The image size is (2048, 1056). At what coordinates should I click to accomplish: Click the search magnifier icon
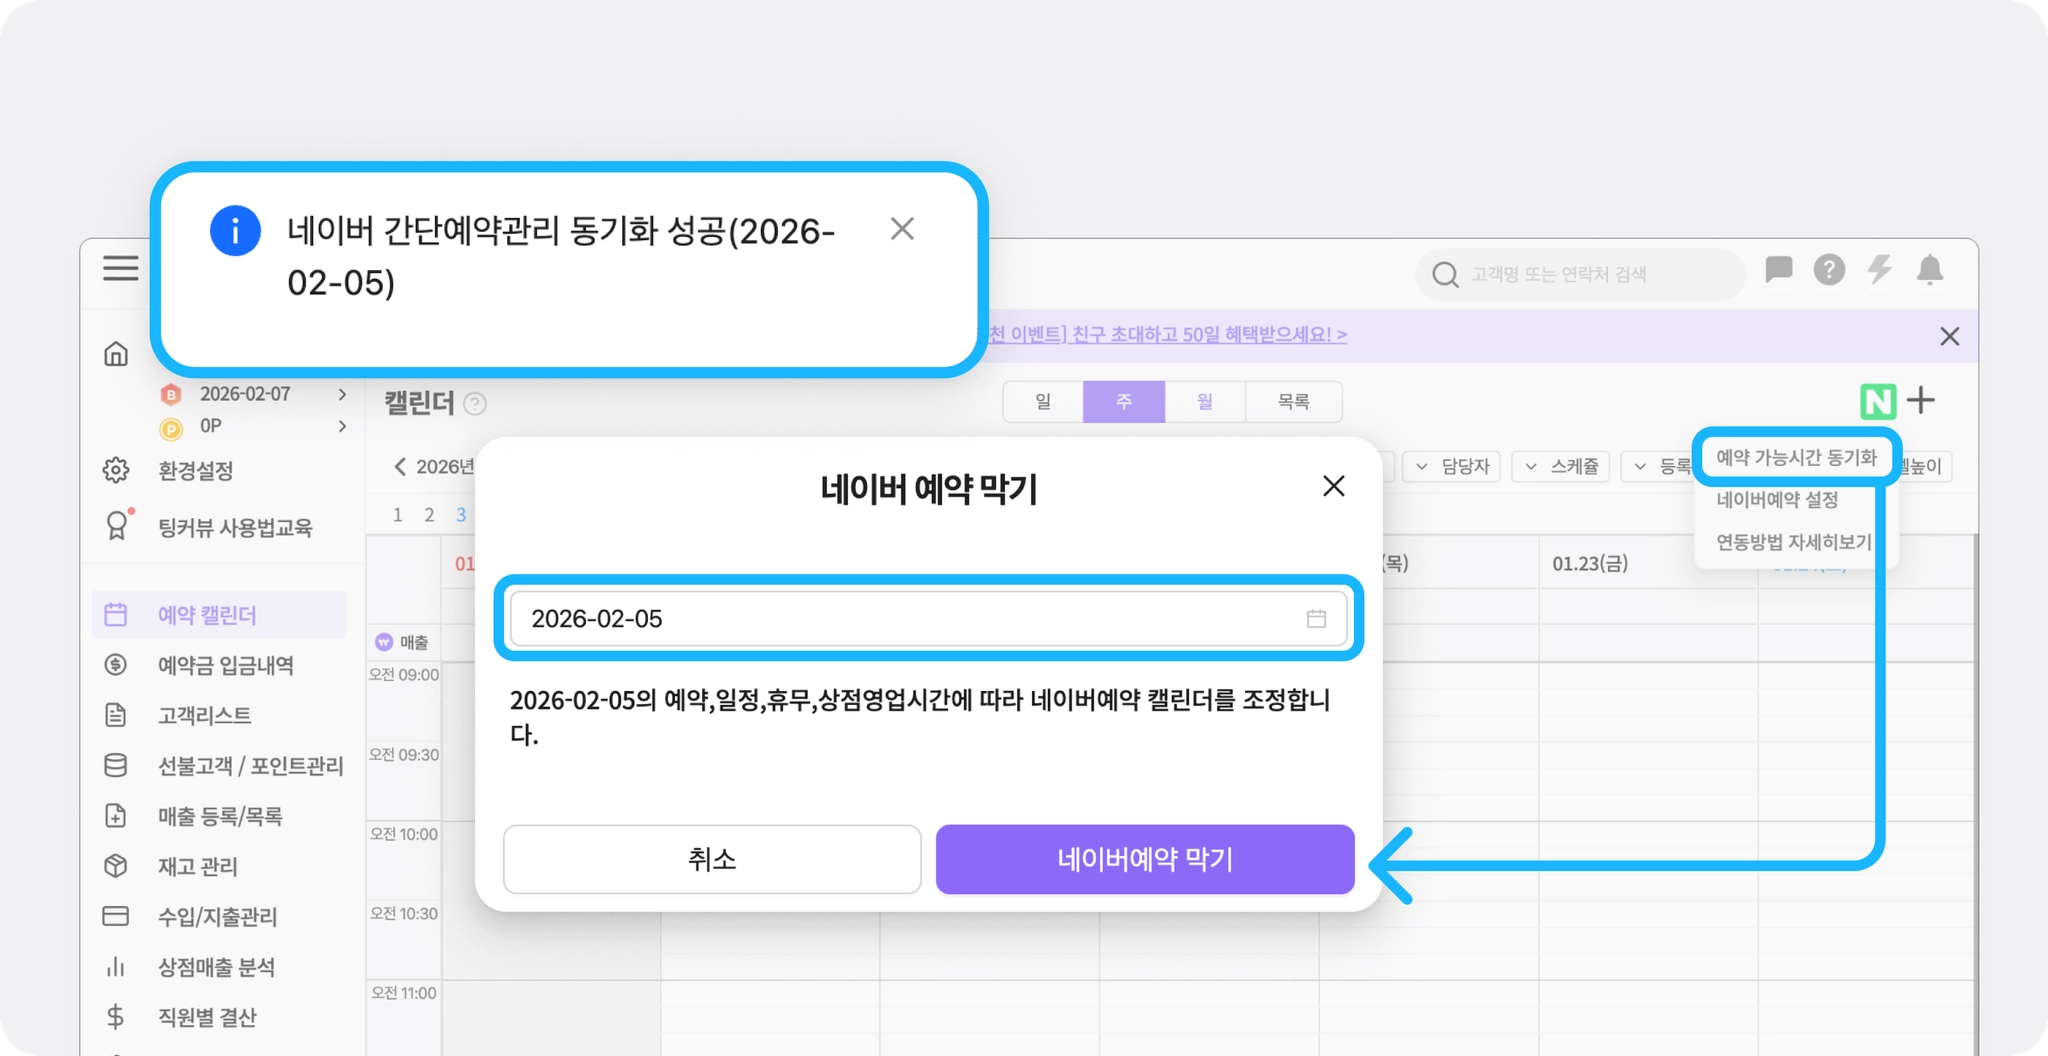pos(1445,275)
